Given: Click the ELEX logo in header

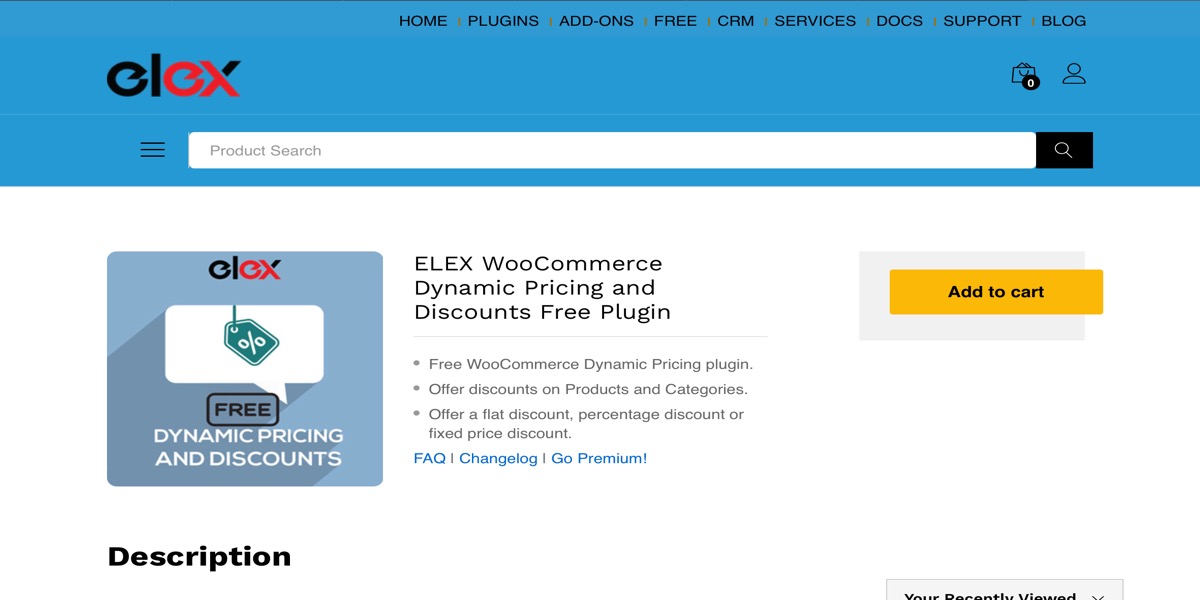Looking at the screenshot, I should point(174,77).
